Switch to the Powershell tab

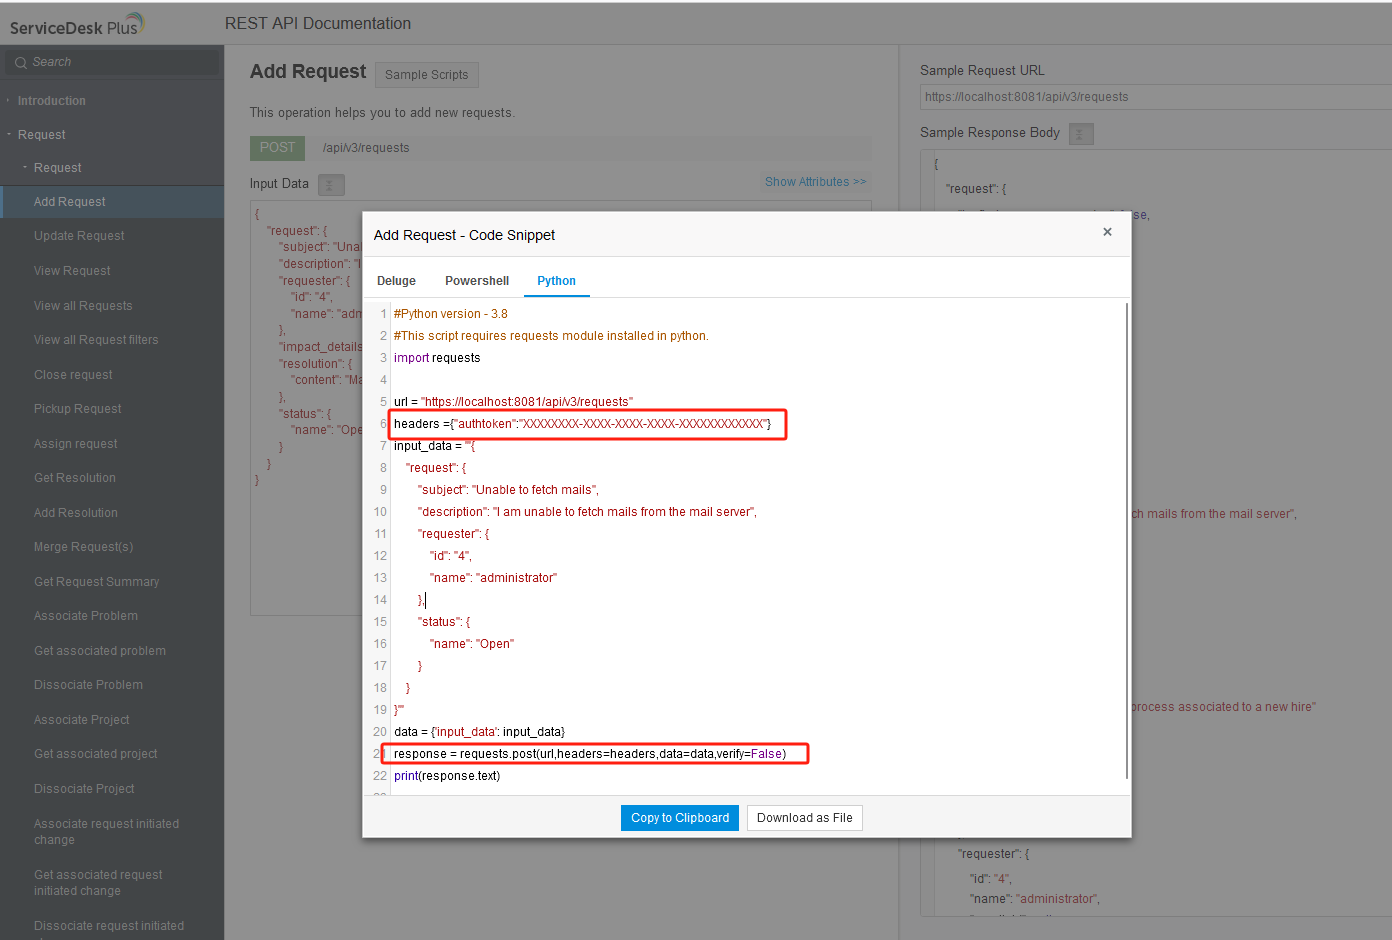[477, 281]
